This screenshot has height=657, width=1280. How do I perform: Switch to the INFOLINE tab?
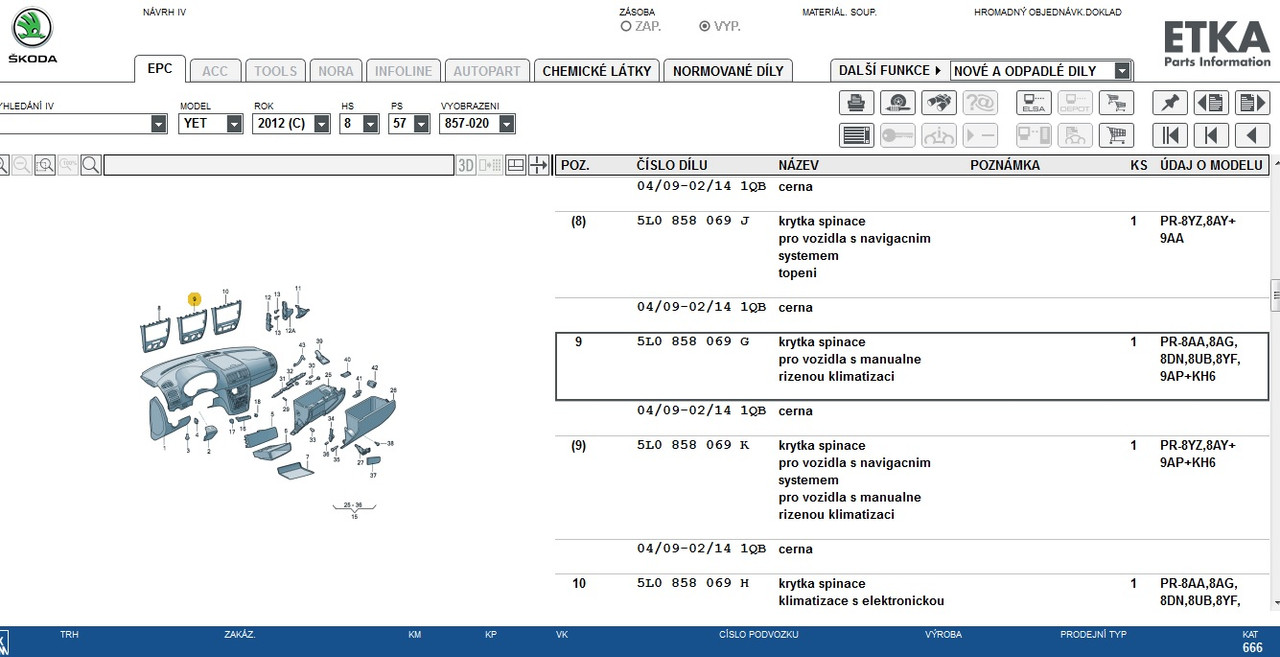pyautogui.click(x=404, y=71)
